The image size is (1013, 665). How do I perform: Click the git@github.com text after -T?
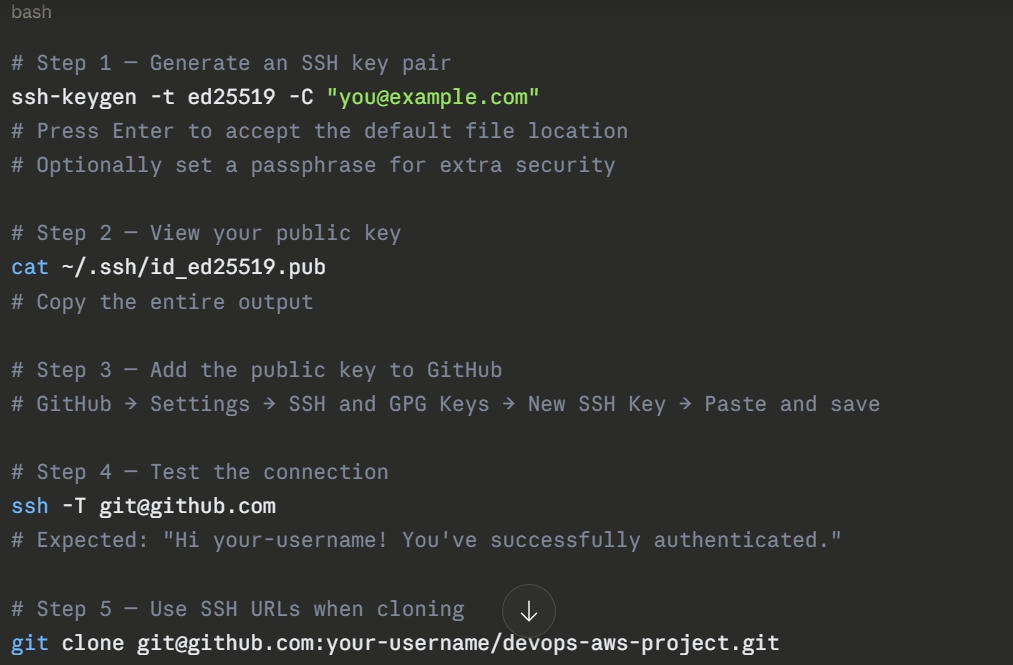[187, 506]
